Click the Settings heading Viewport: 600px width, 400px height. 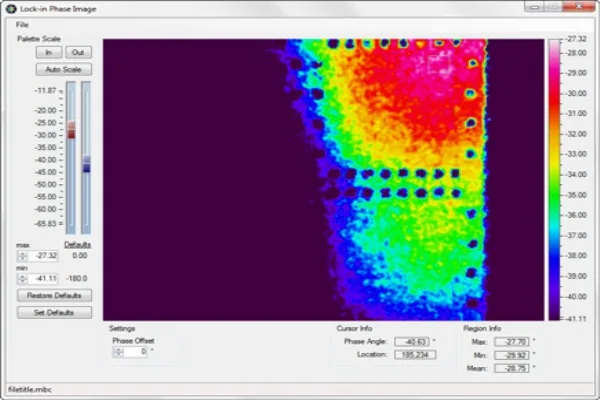(x=122, y=328)
